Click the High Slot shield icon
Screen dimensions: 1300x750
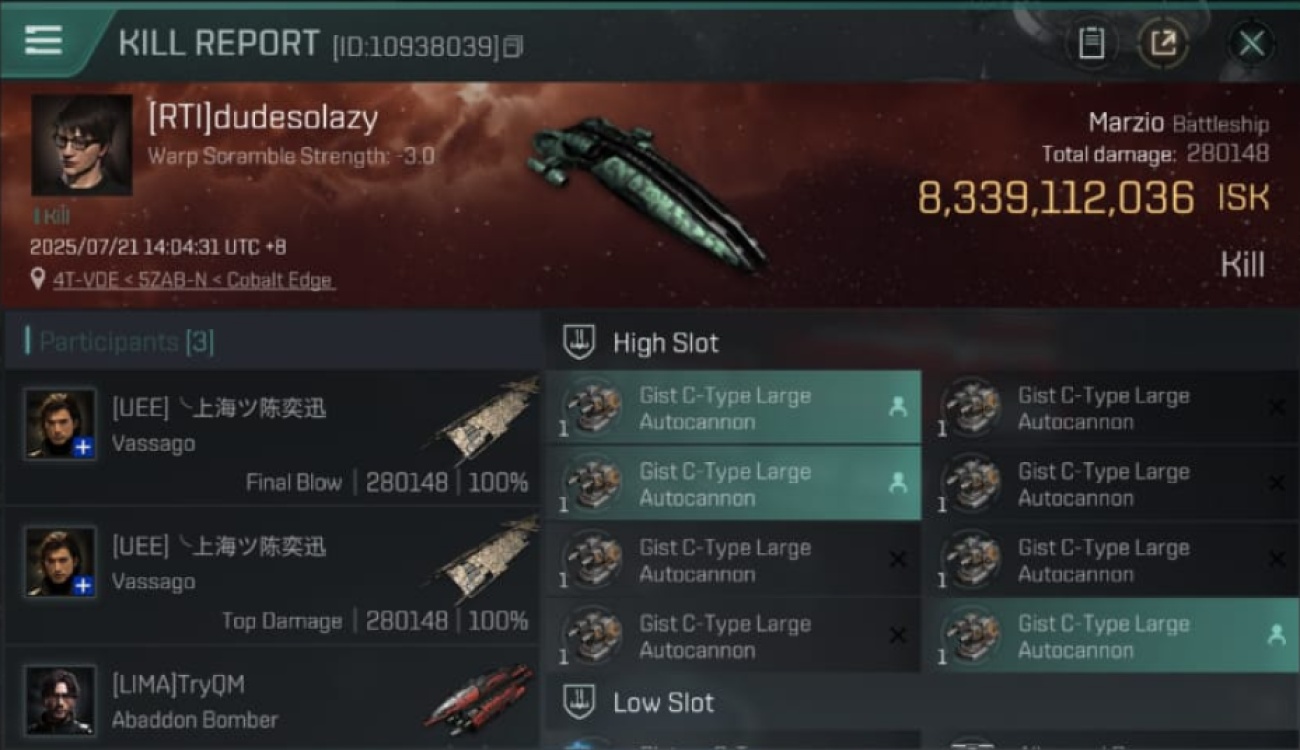click(x=579, y=342)
